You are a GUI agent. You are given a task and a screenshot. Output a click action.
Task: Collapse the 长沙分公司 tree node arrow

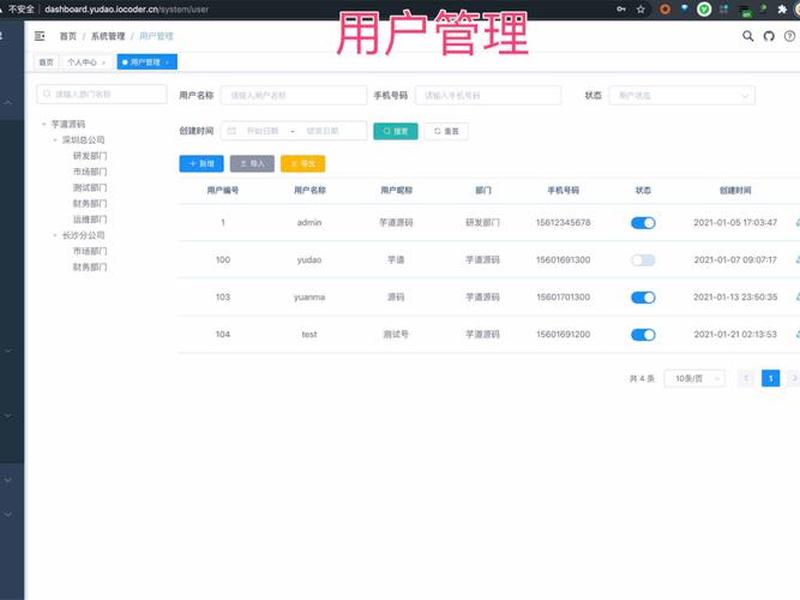click(55, 235)
